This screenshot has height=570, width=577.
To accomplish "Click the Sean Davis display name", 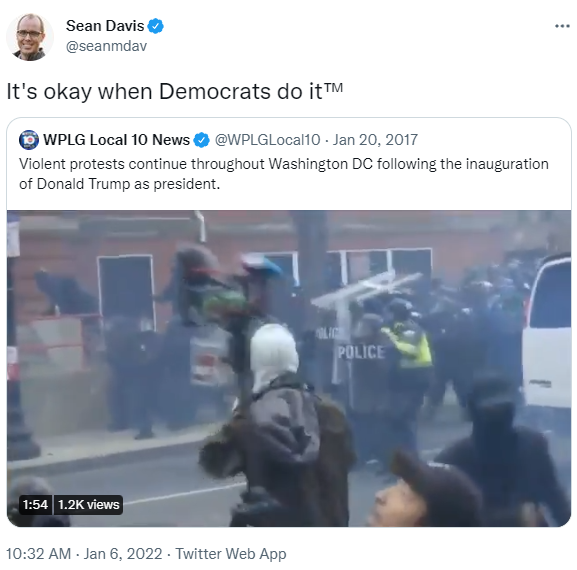I will [x=105, y=26].
